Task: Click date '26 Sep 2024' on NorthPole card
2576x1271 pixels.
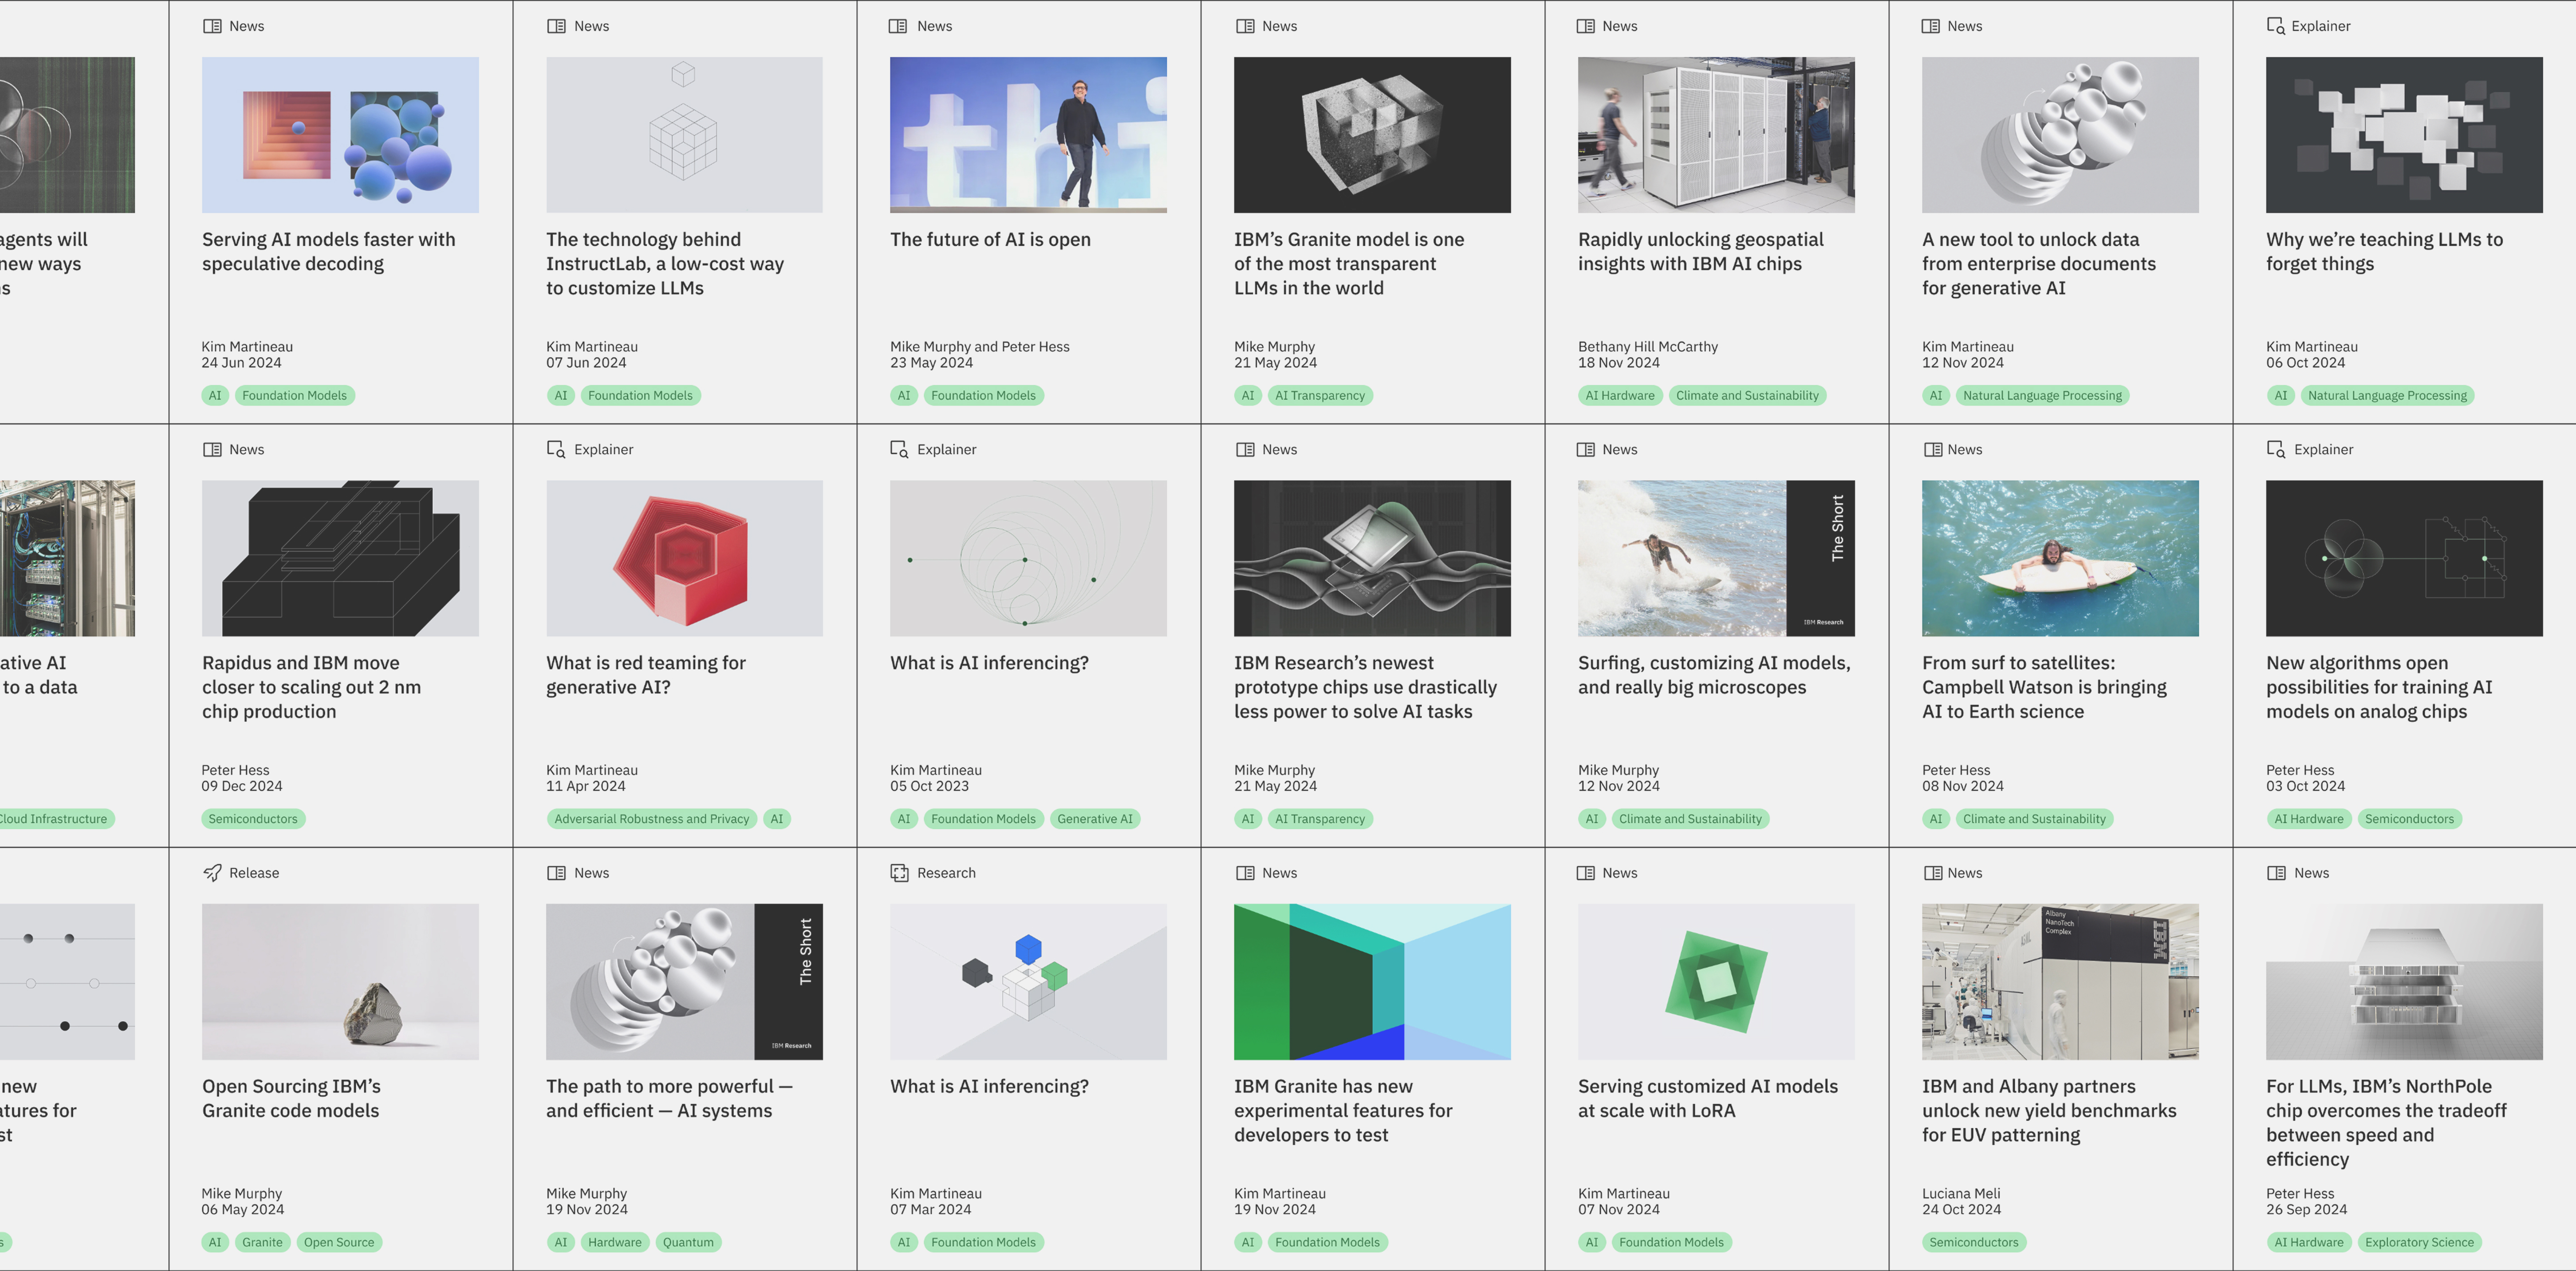Action: click(2306, 1210)
